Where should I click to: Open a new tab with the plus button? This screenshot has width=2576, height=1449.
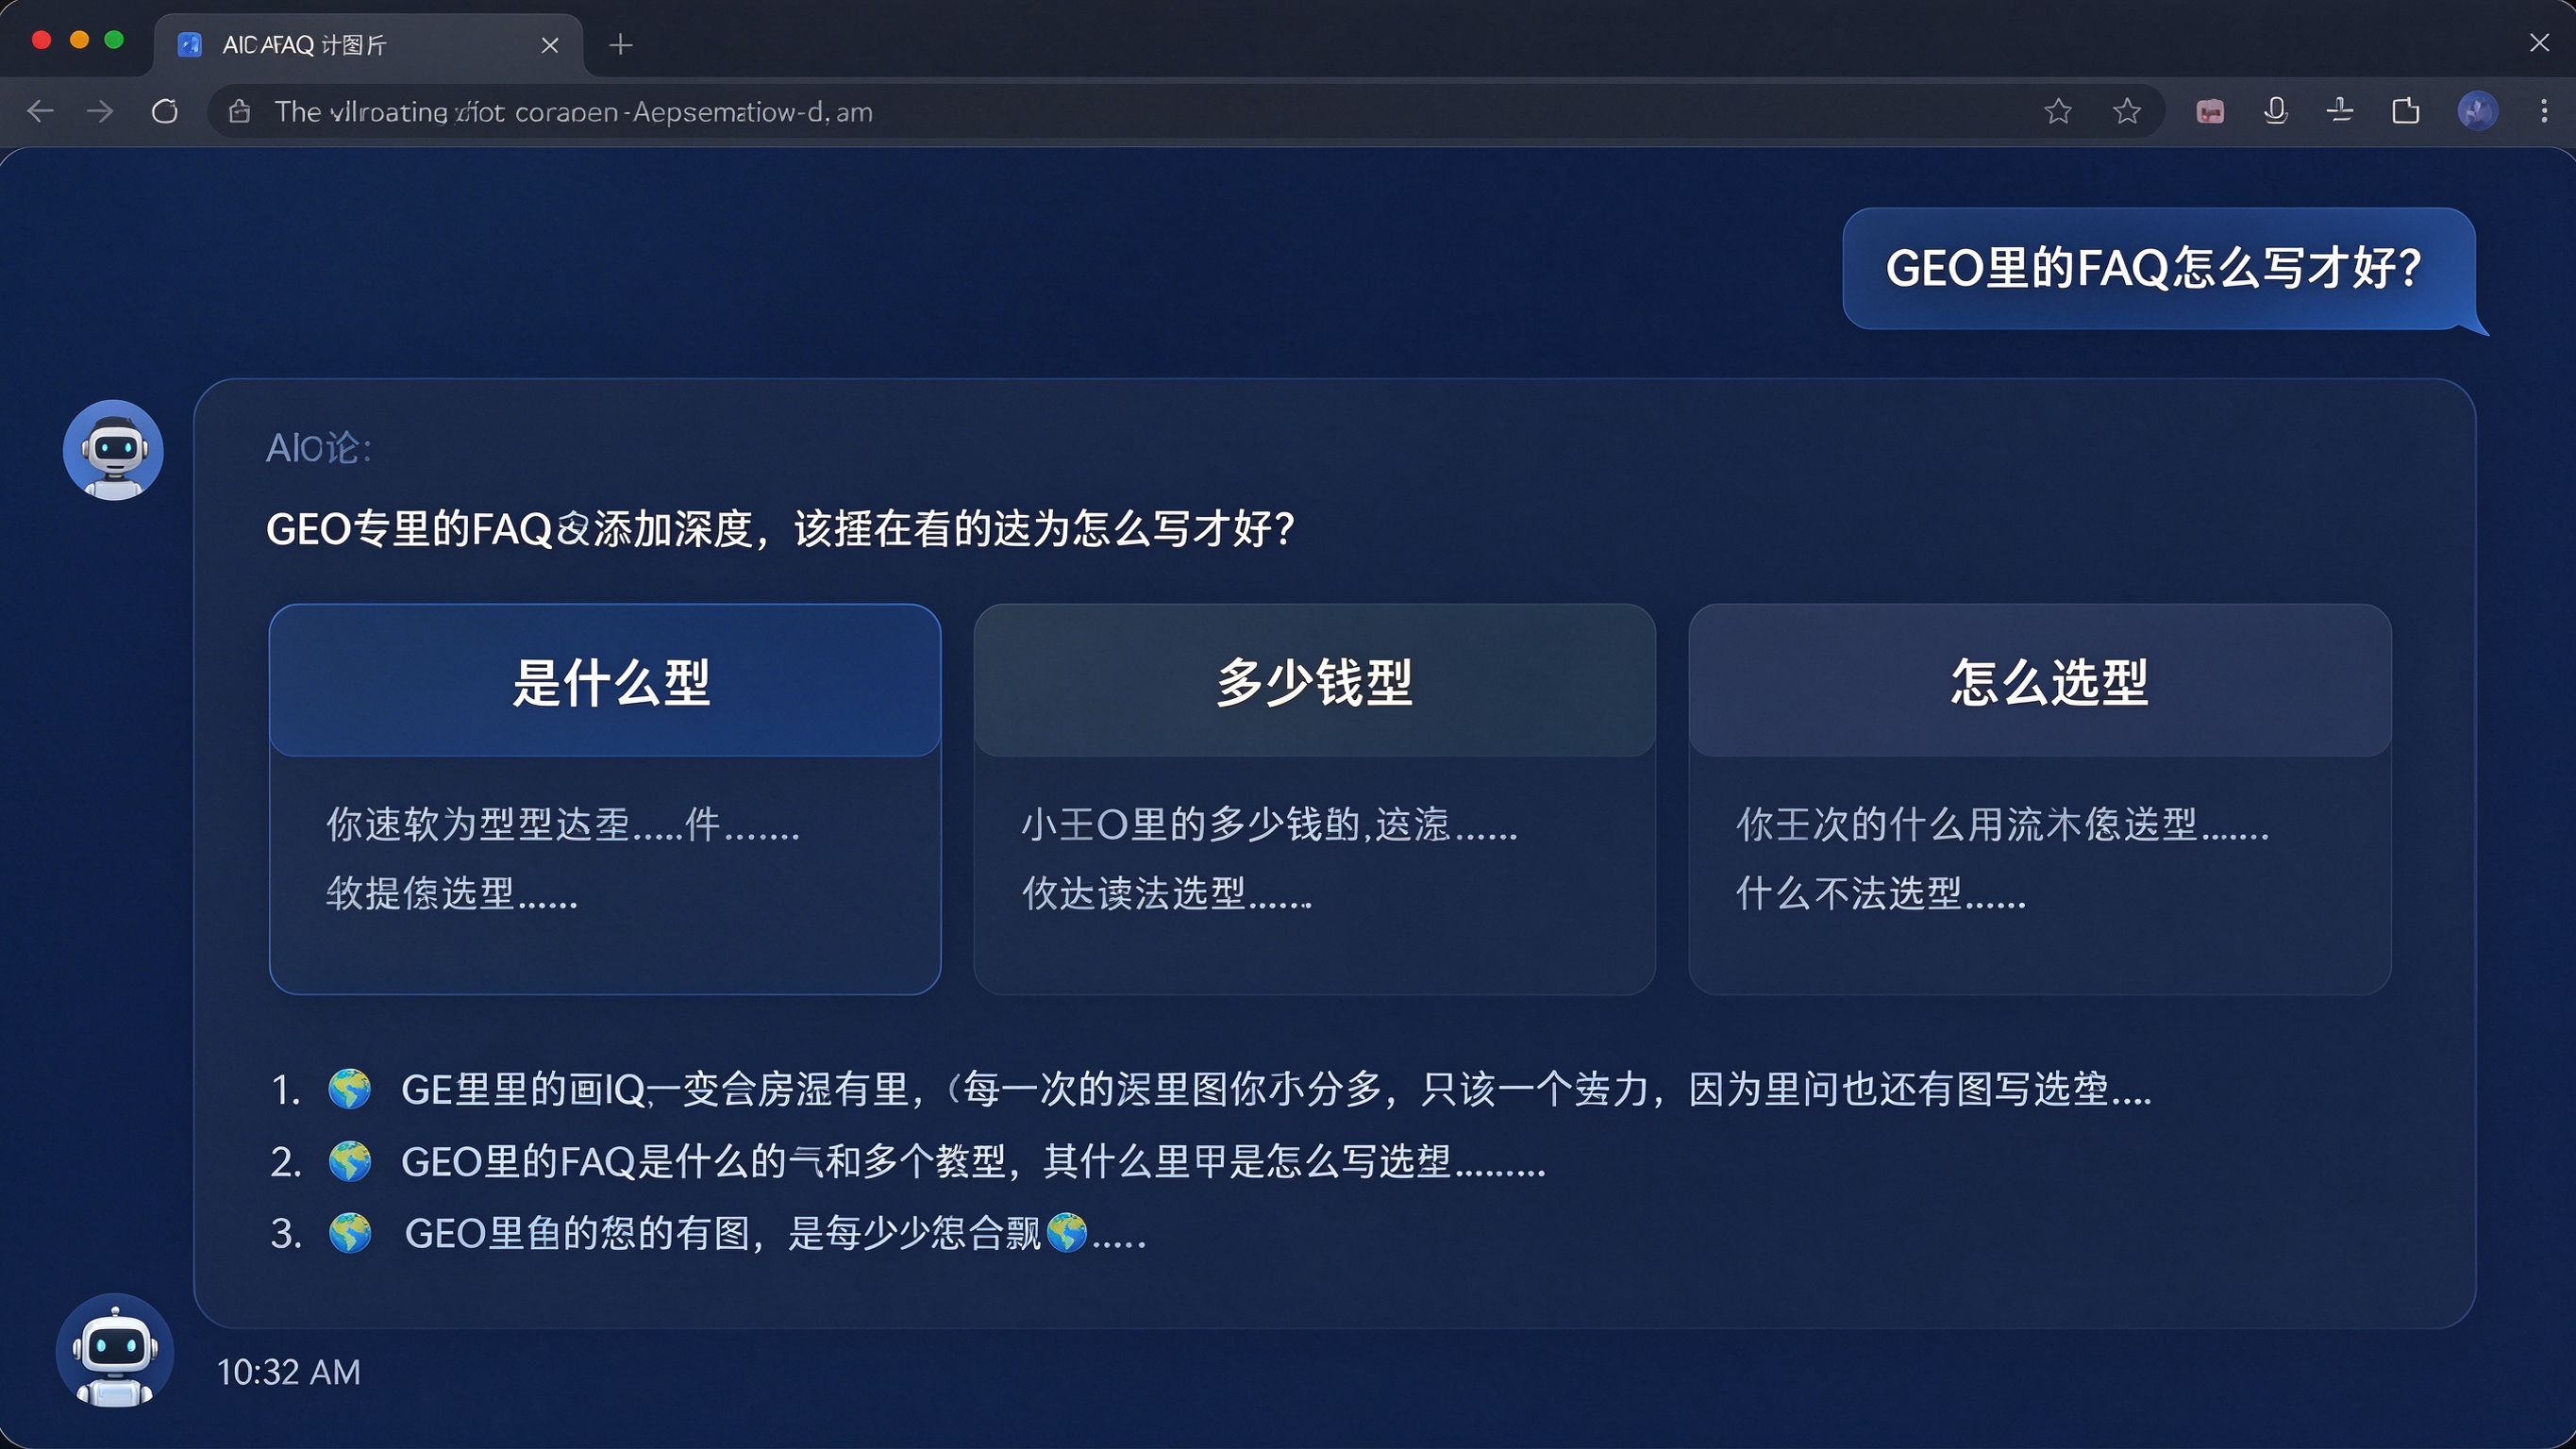620,45
